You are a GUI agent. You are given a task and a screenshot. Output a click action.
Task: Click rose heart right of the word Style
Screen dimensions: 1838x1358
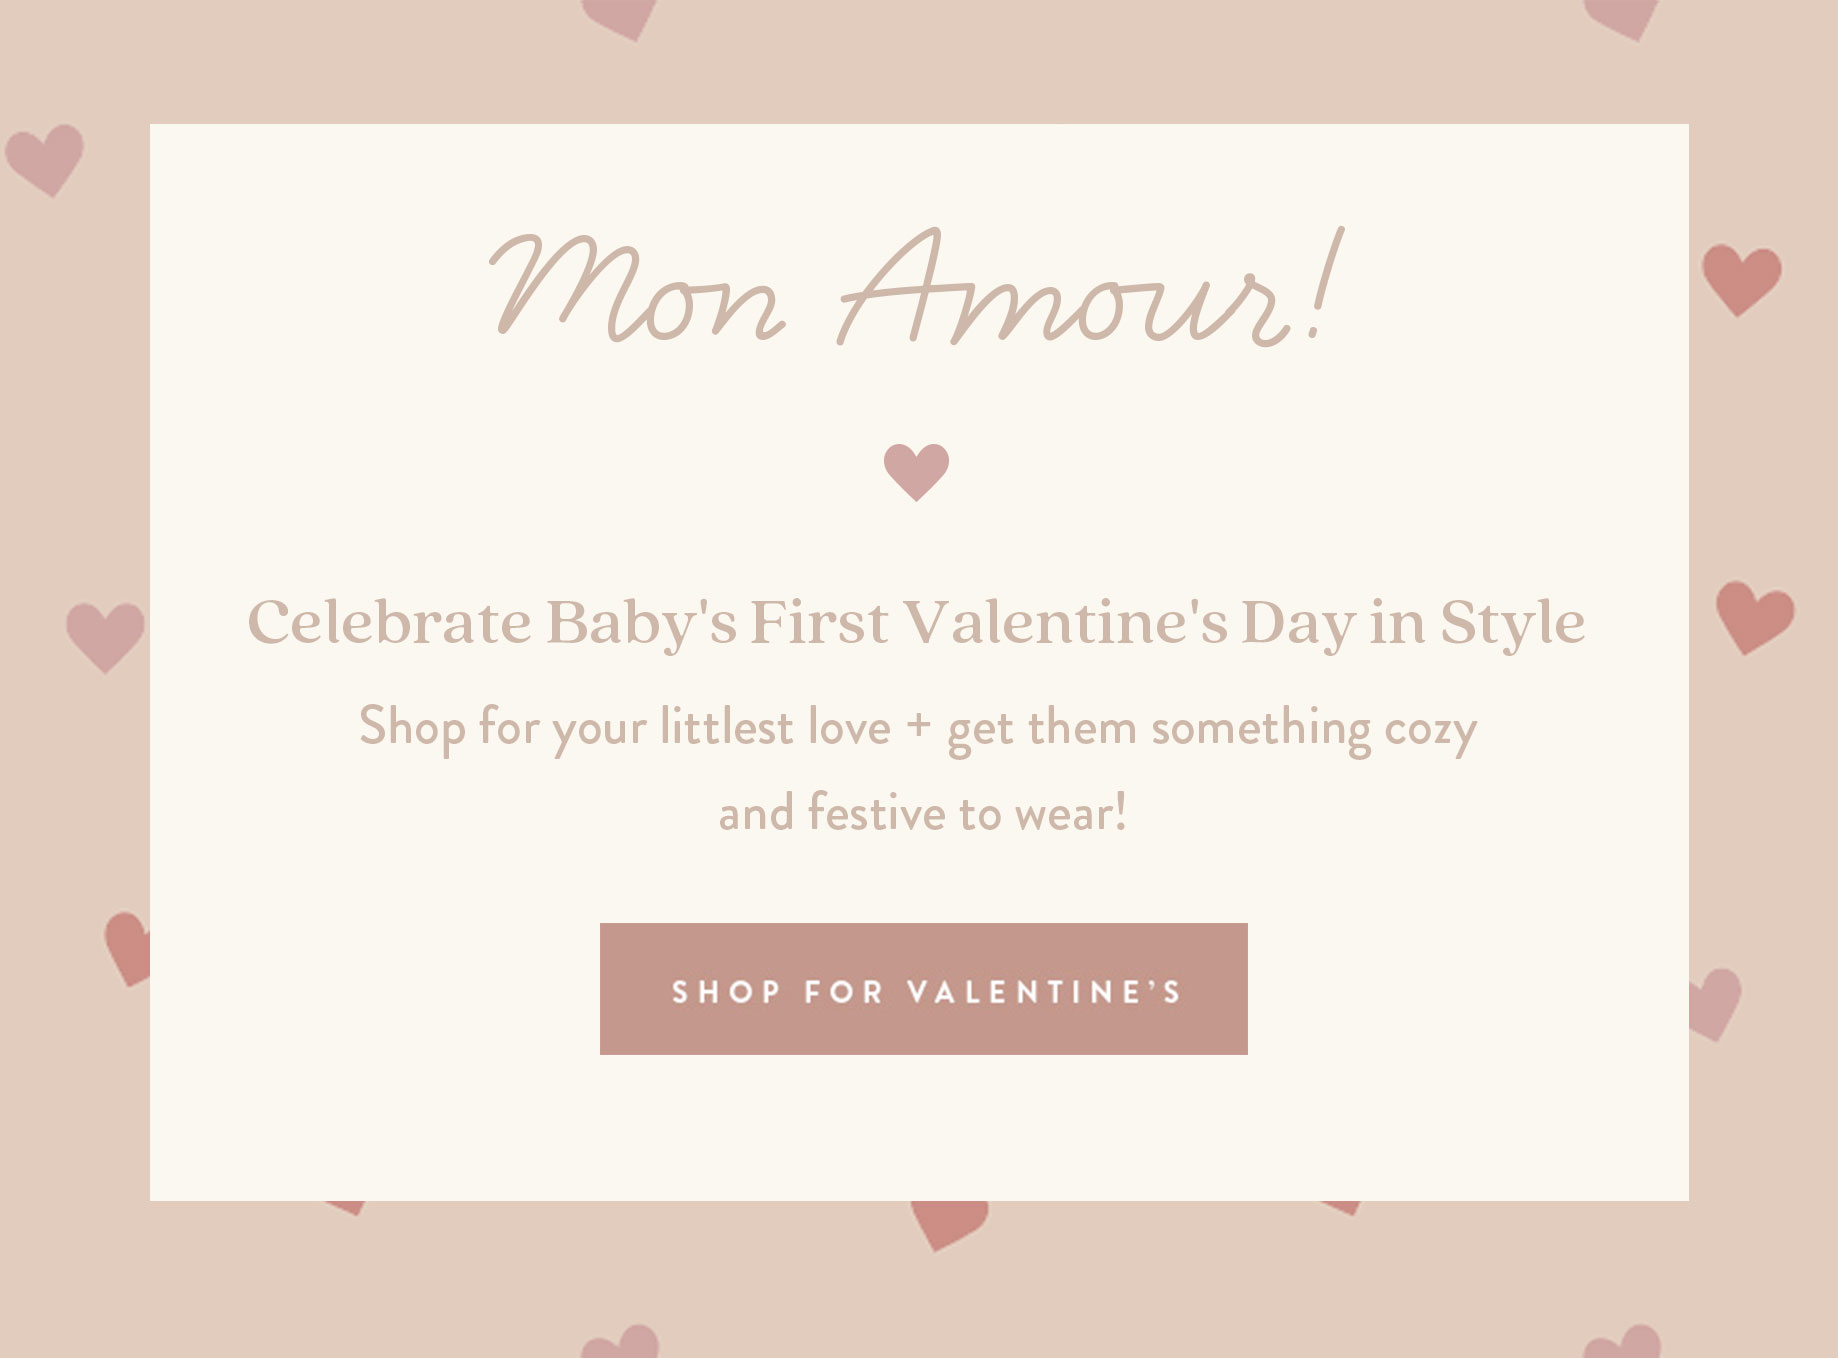coord(1754,617)
